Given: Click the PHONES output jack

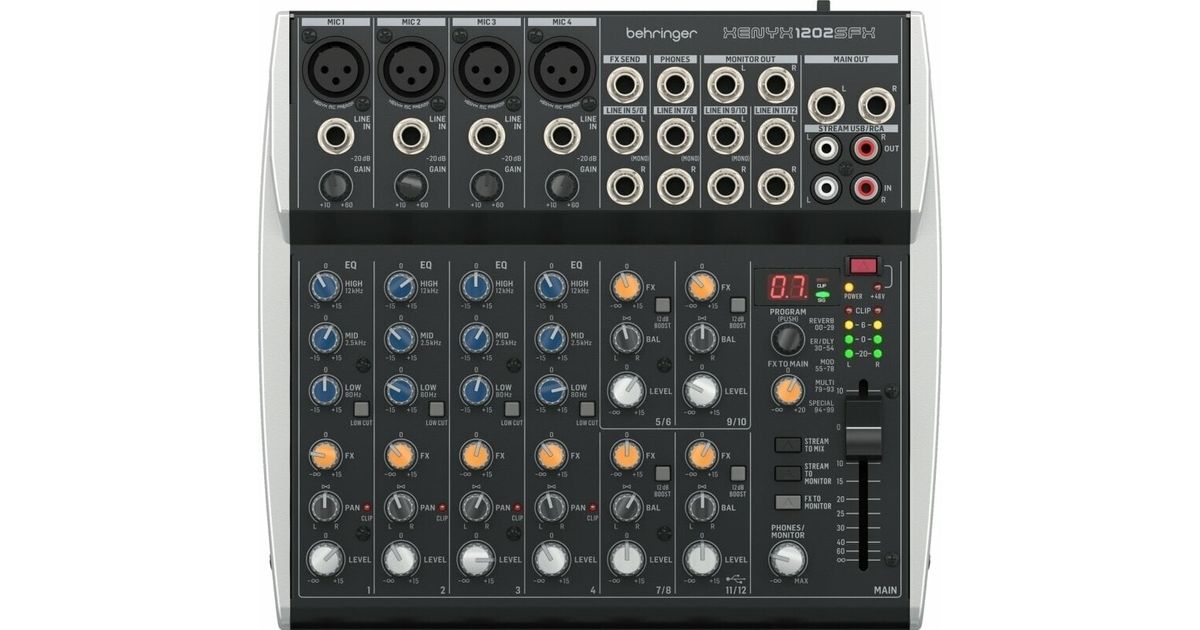Looking at the screenshot, I should [x=676, y=85].
